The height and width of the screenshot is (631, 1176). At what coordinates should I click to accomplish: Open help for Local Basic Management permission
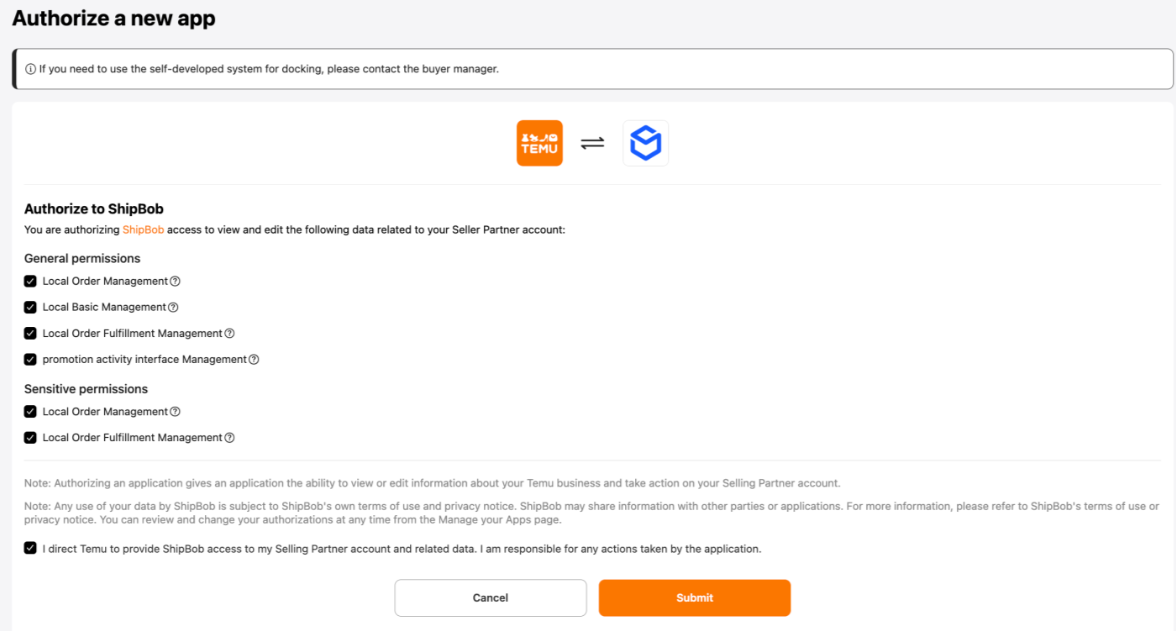click(x=172, y=307)
